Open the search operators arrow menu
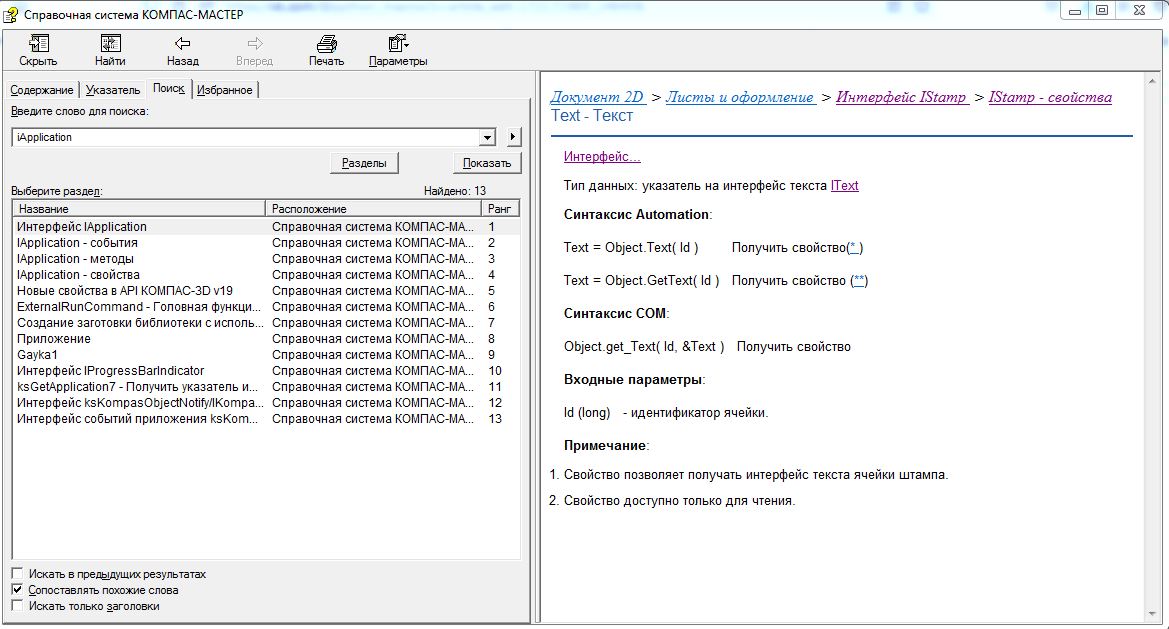 point(513,137)
